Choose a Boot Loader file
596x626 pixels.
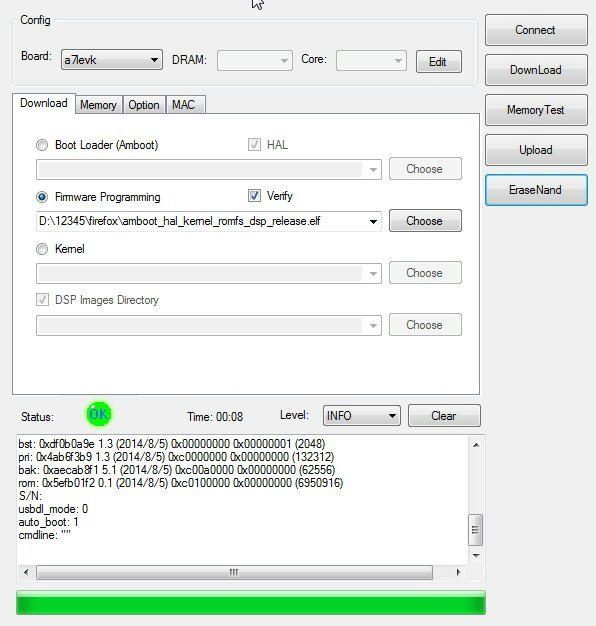(x=425, y=169)
